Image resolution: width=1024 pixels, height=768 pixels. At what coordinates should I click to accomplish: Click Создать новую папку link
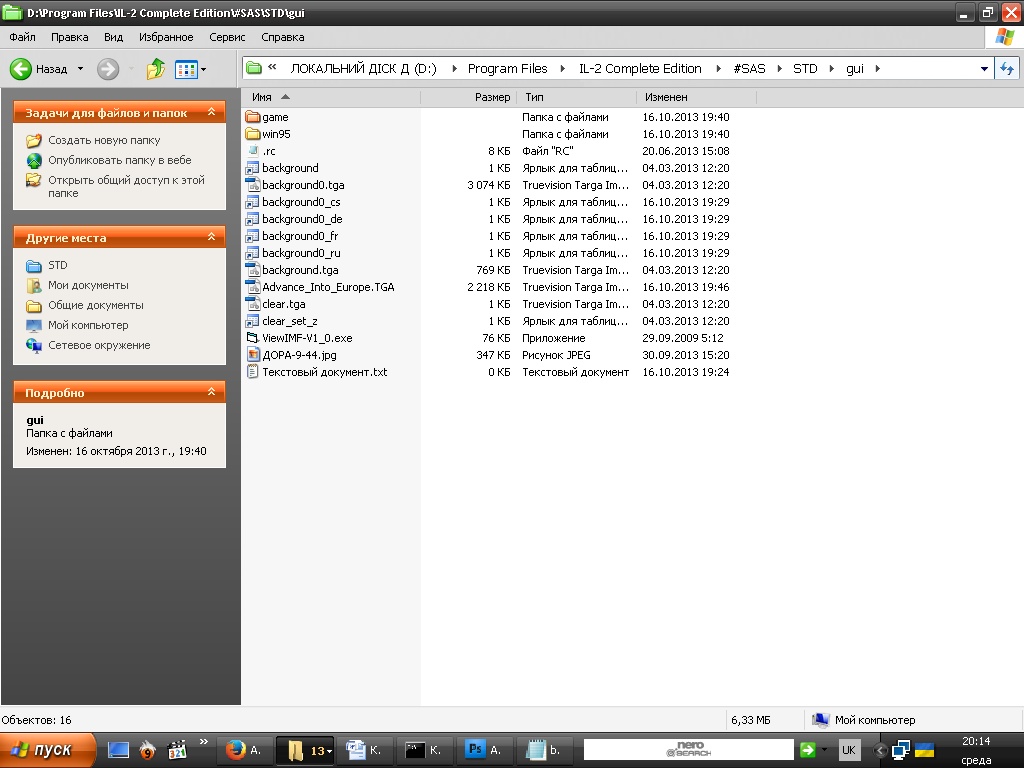pos(104,140)
